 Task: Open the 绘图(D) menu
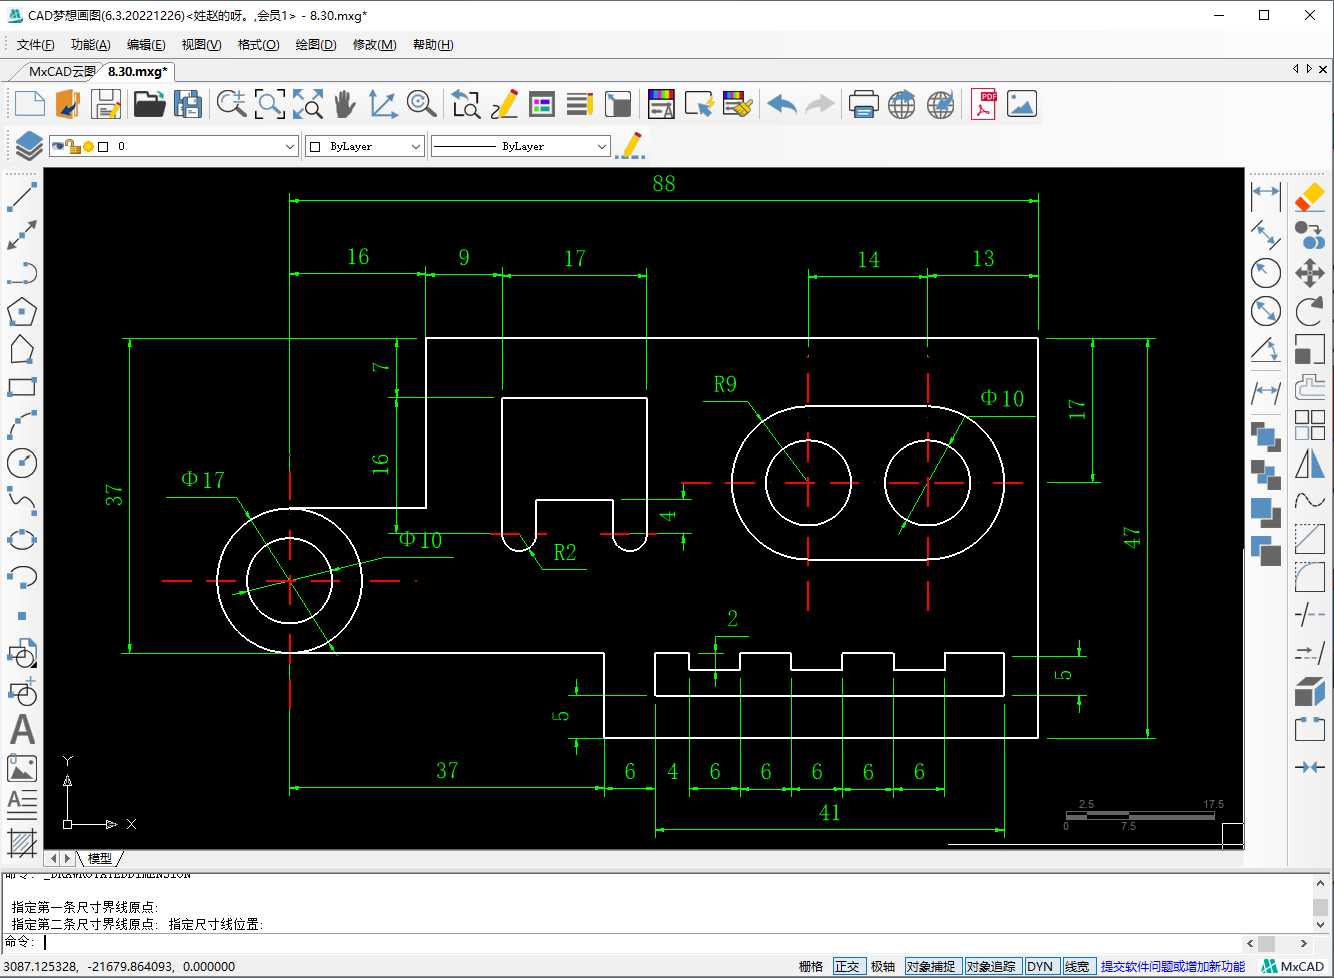click(x=316, y=44)
